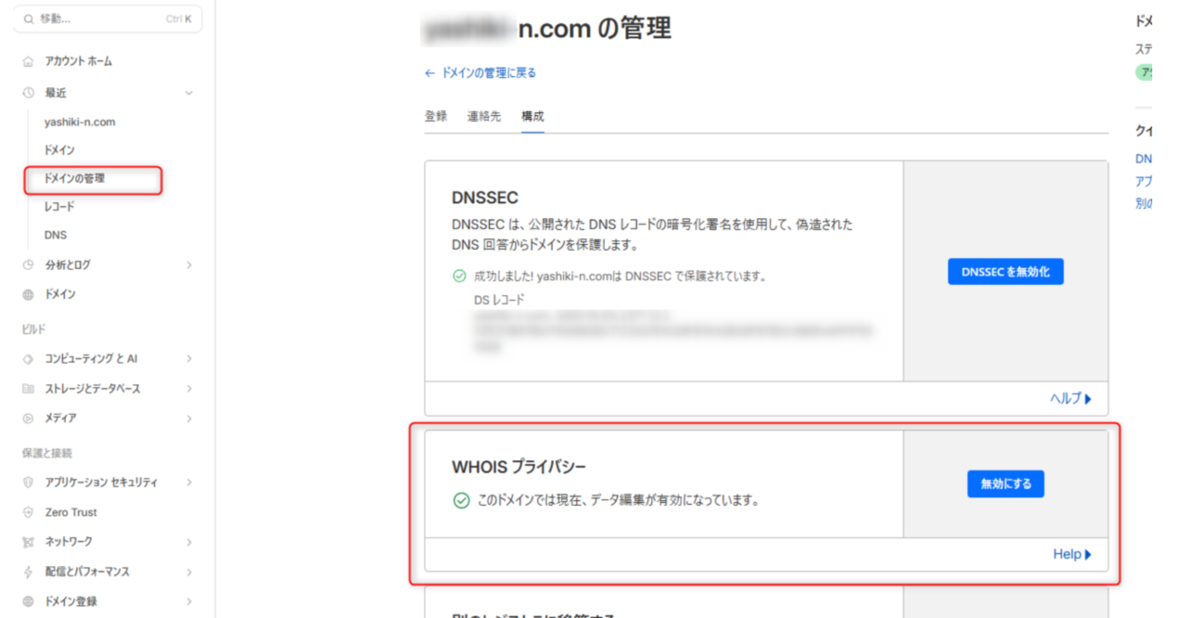Click the DNSSEC を無効化 button
This screenshot has width=1200, height=618.
pos(1005,272)
